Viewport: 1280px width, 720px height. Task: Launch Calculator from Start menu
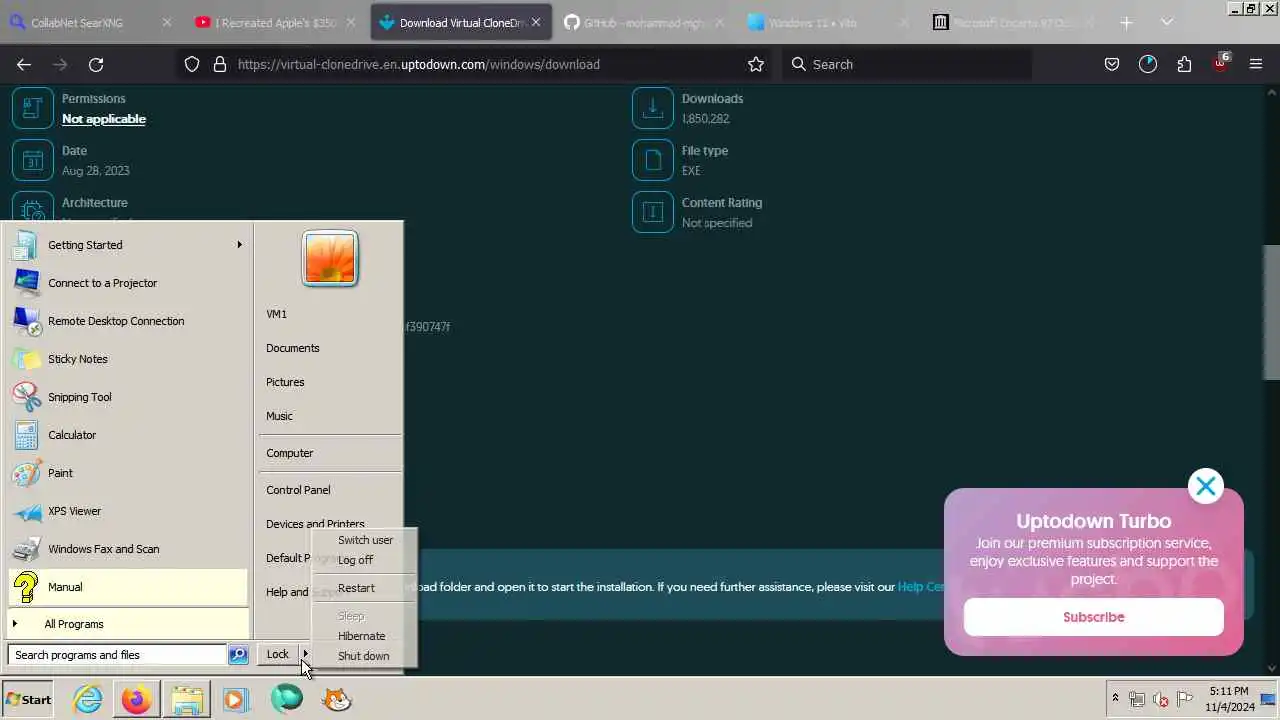click(x=128, y=435)
